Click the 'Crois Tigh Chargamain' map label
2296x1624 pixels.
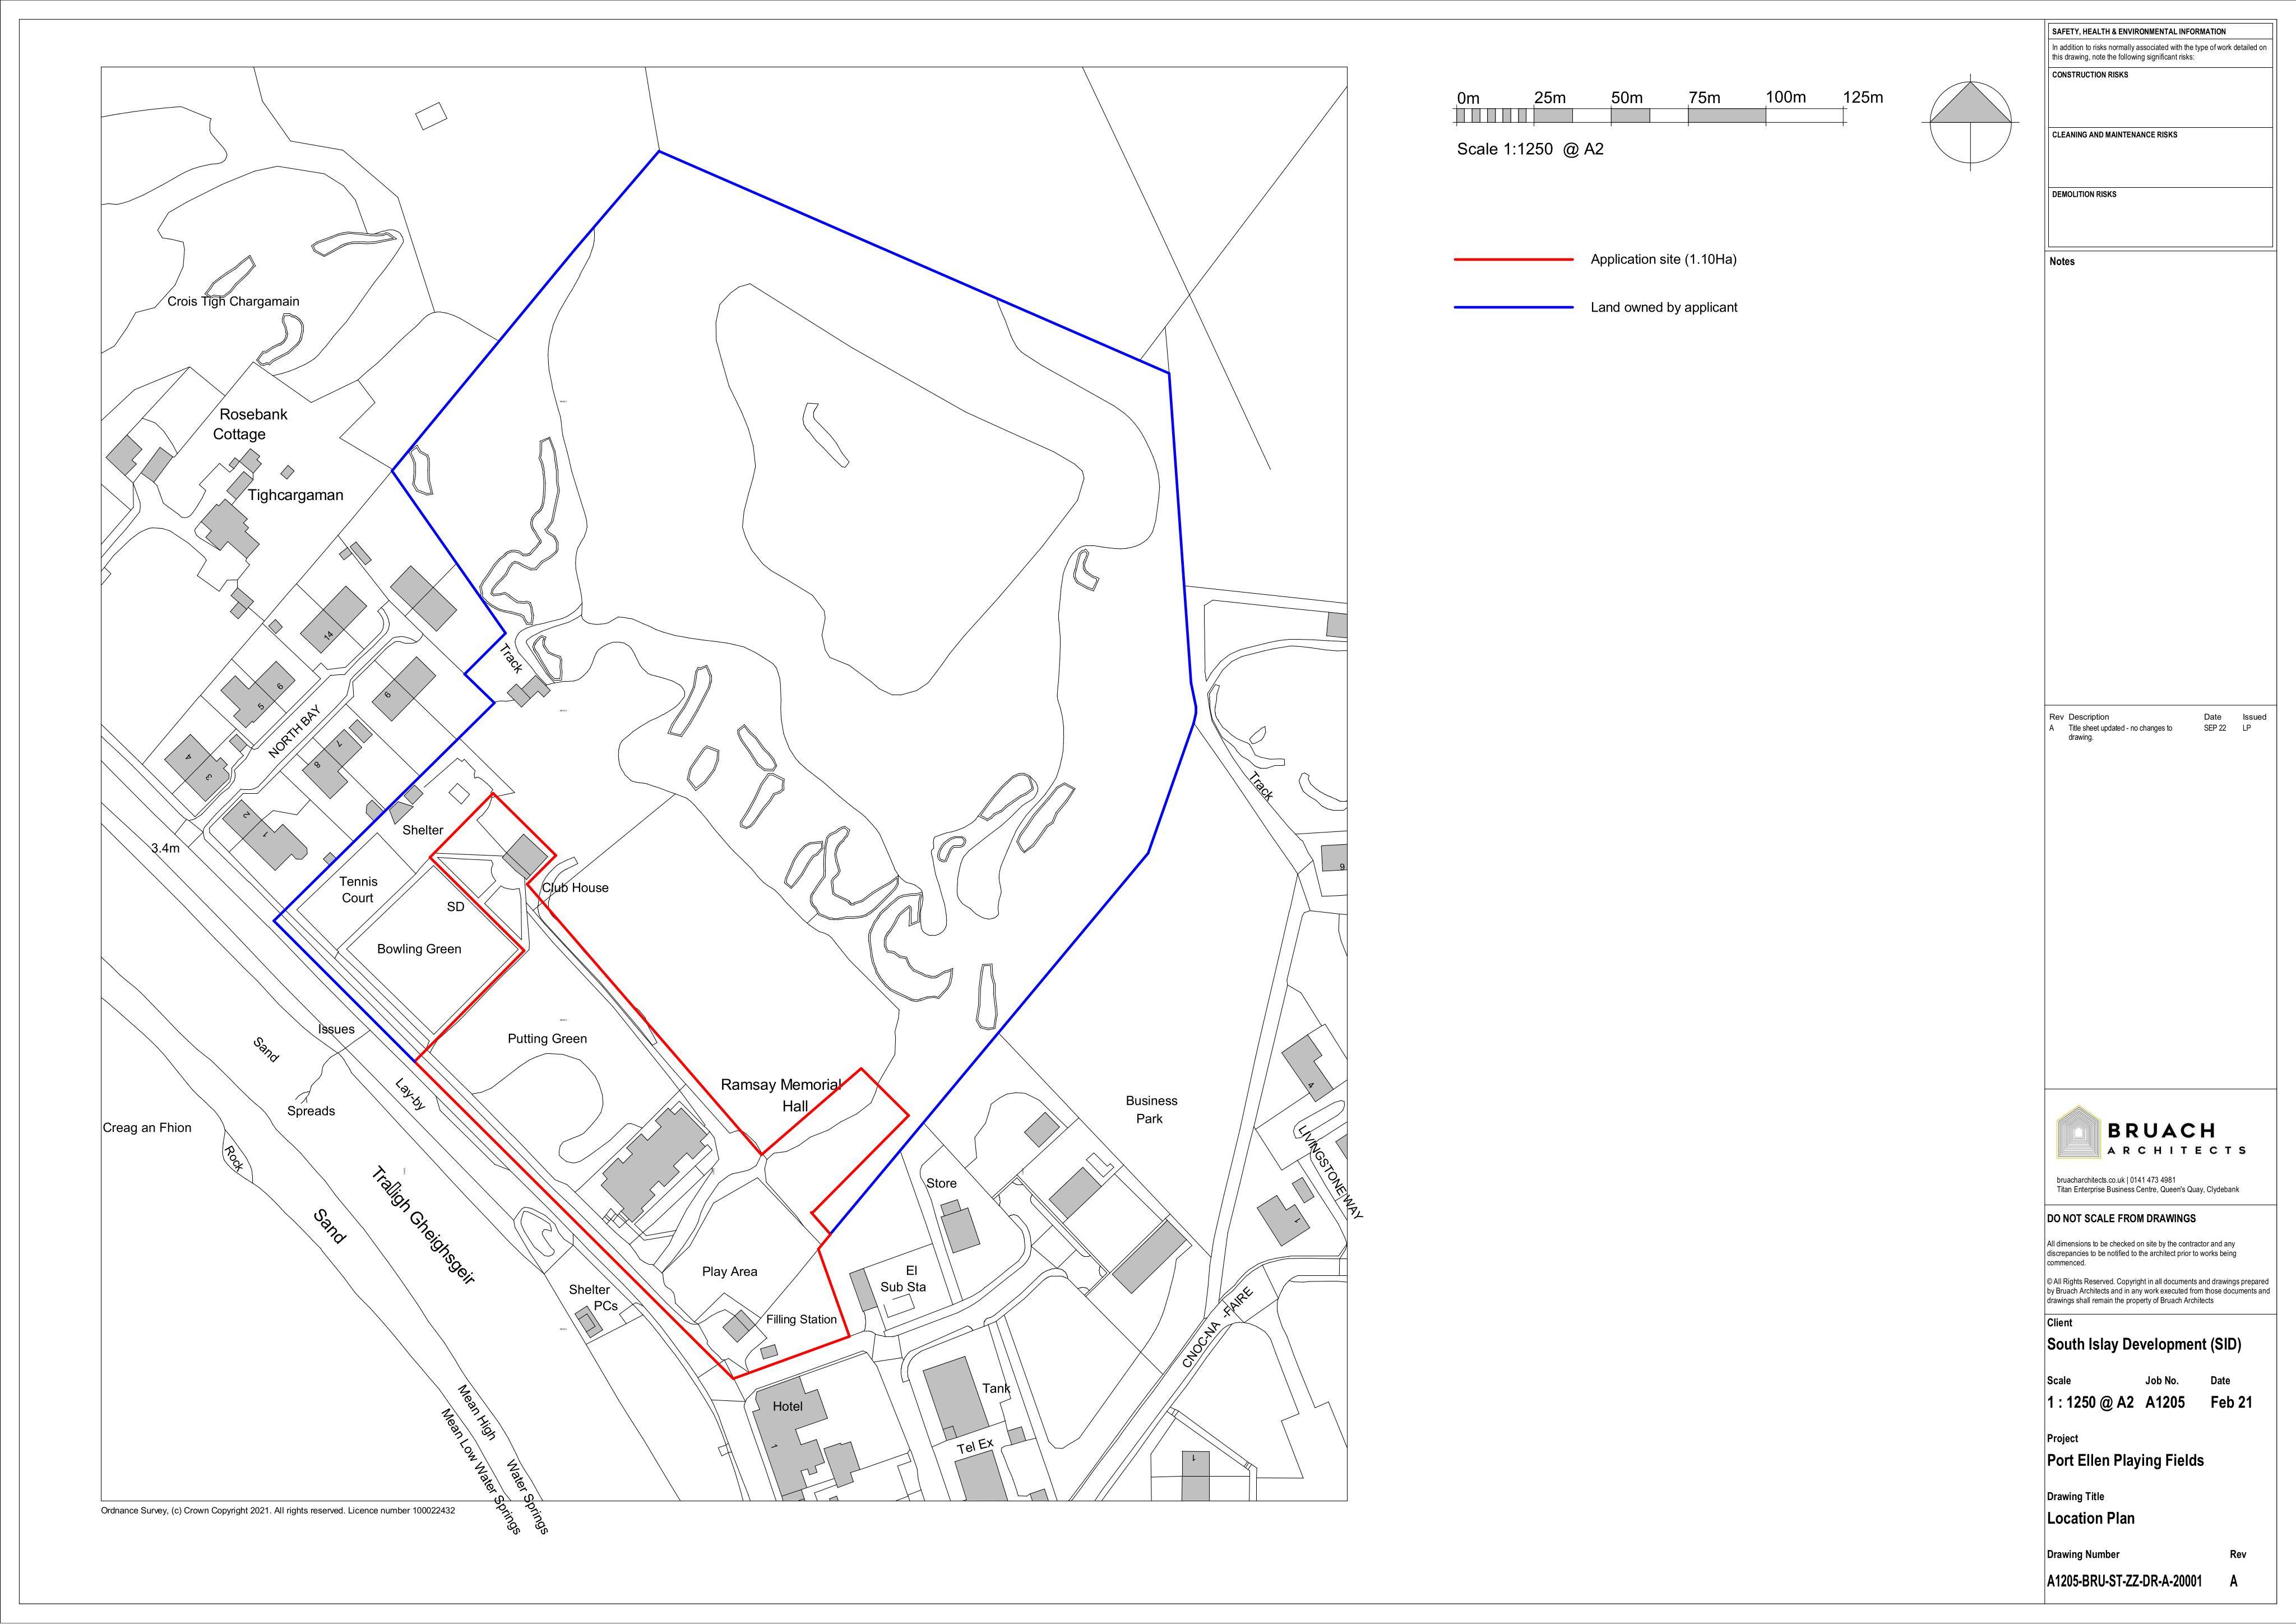[x=233, y=301]
